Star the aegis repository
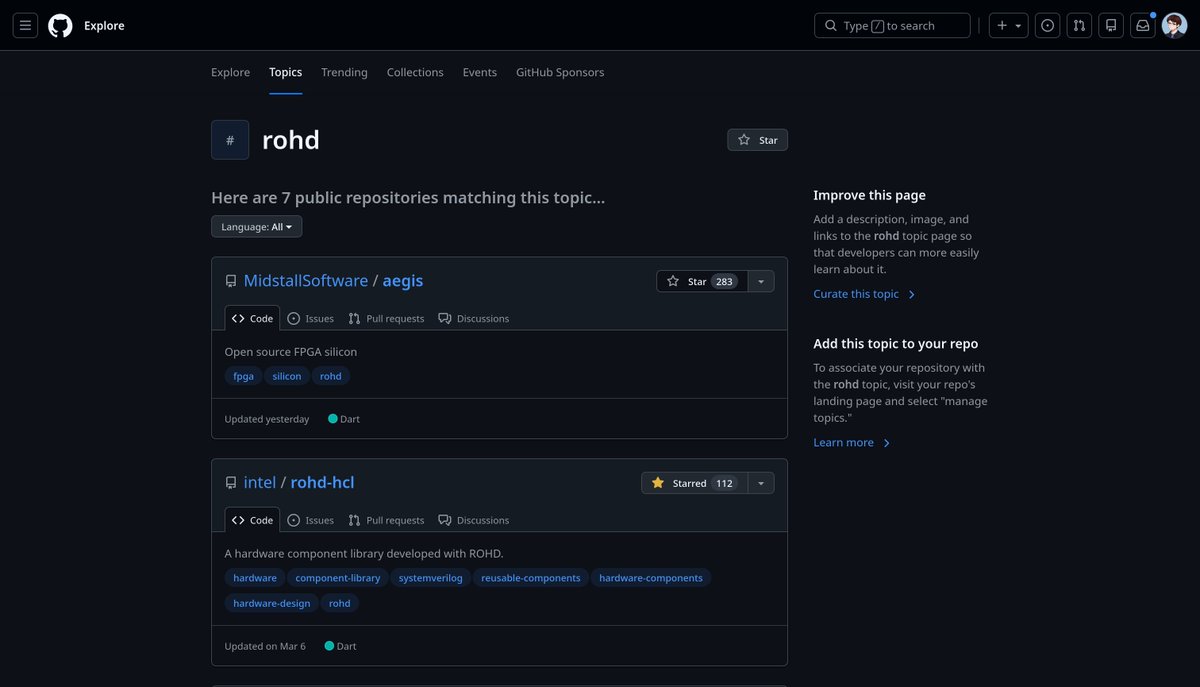 [701, 282]
